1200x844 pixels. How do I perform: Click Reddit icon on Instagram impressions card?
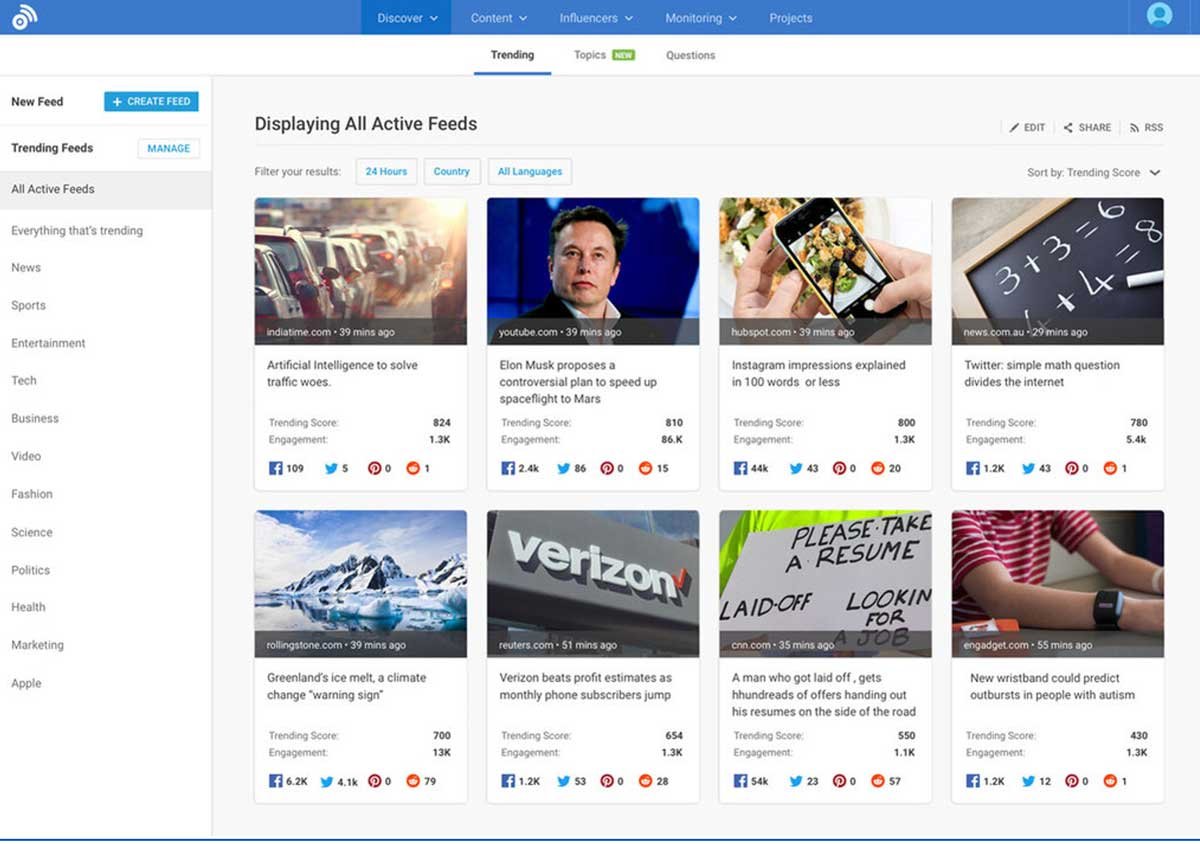(x=878, y=468)
